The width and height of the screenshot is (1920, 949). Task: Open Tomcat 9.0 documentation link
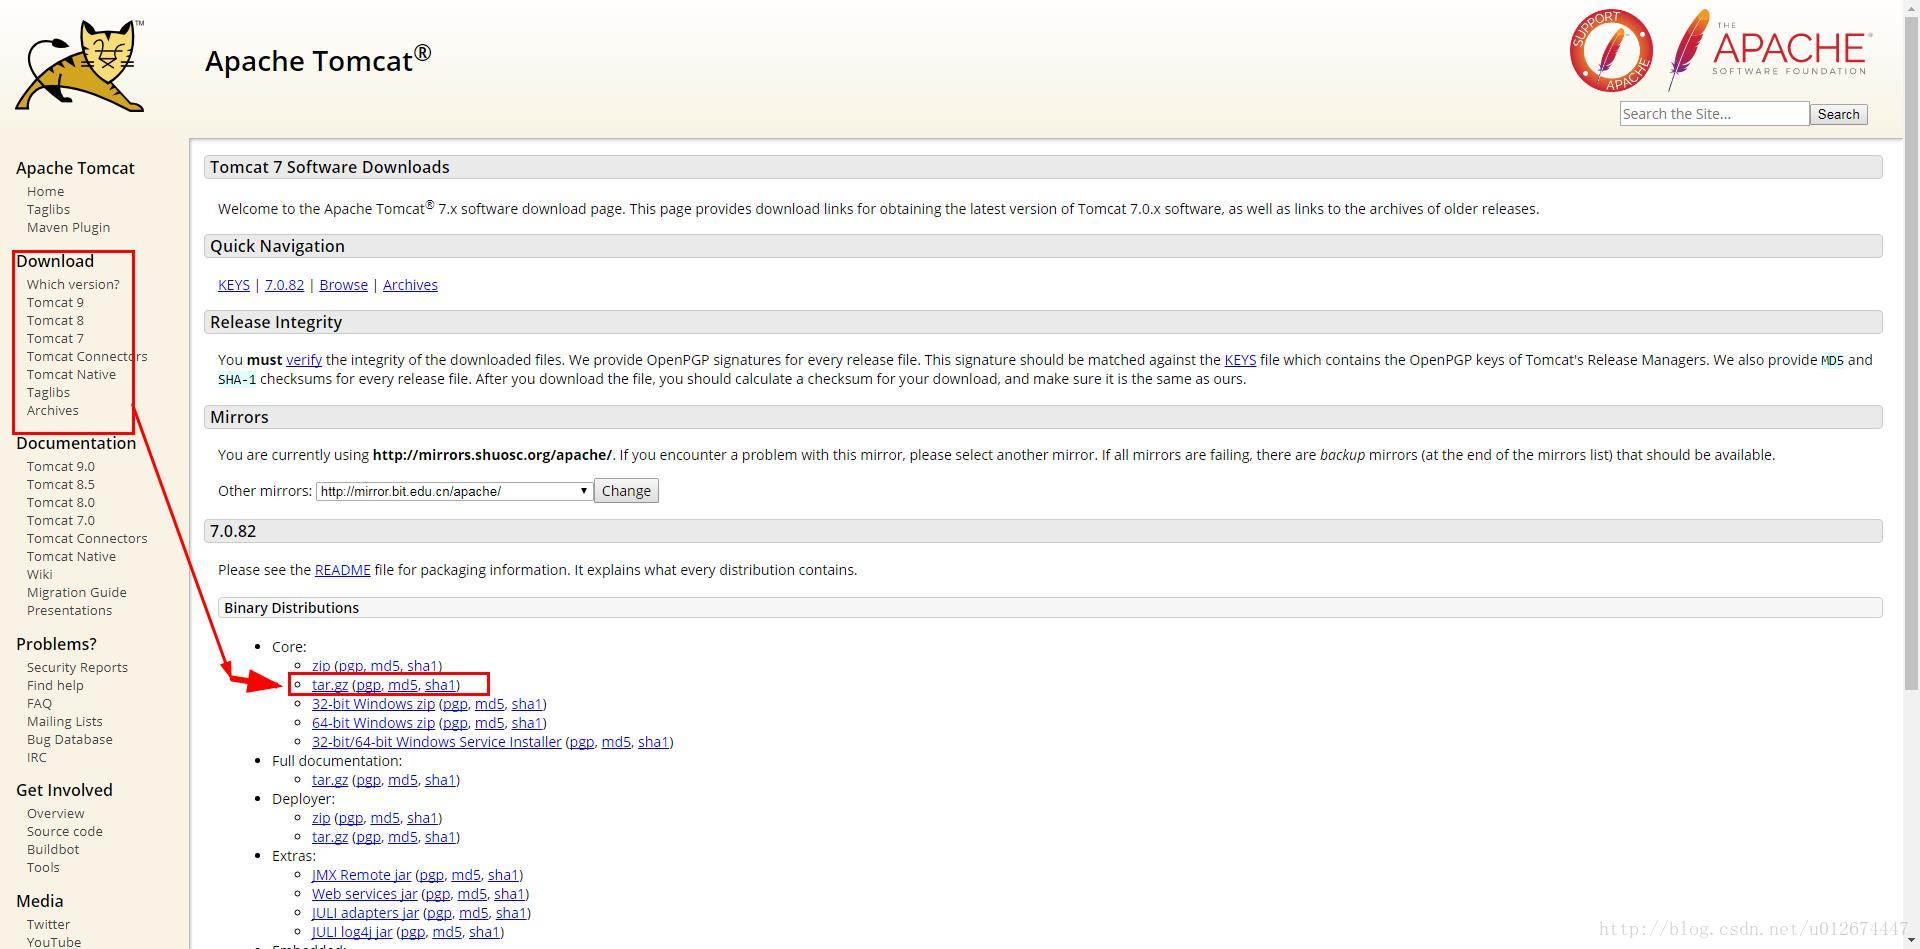[61, 466]
